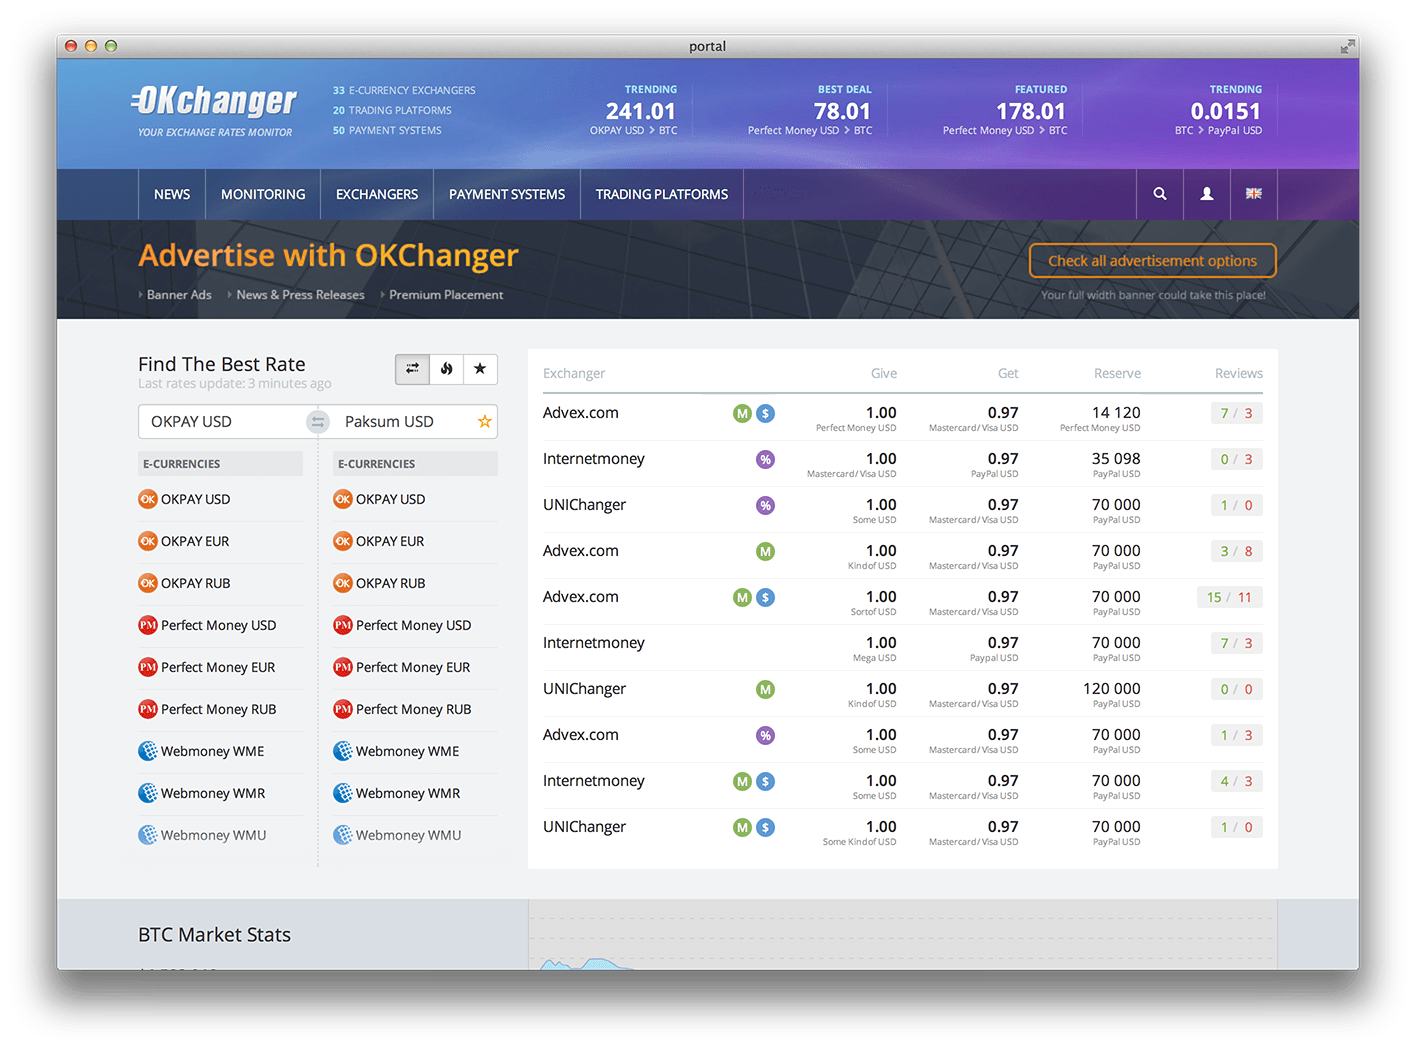
Task: Click the green M badge in first Advex.com row
Action: (x=742, y=413)
